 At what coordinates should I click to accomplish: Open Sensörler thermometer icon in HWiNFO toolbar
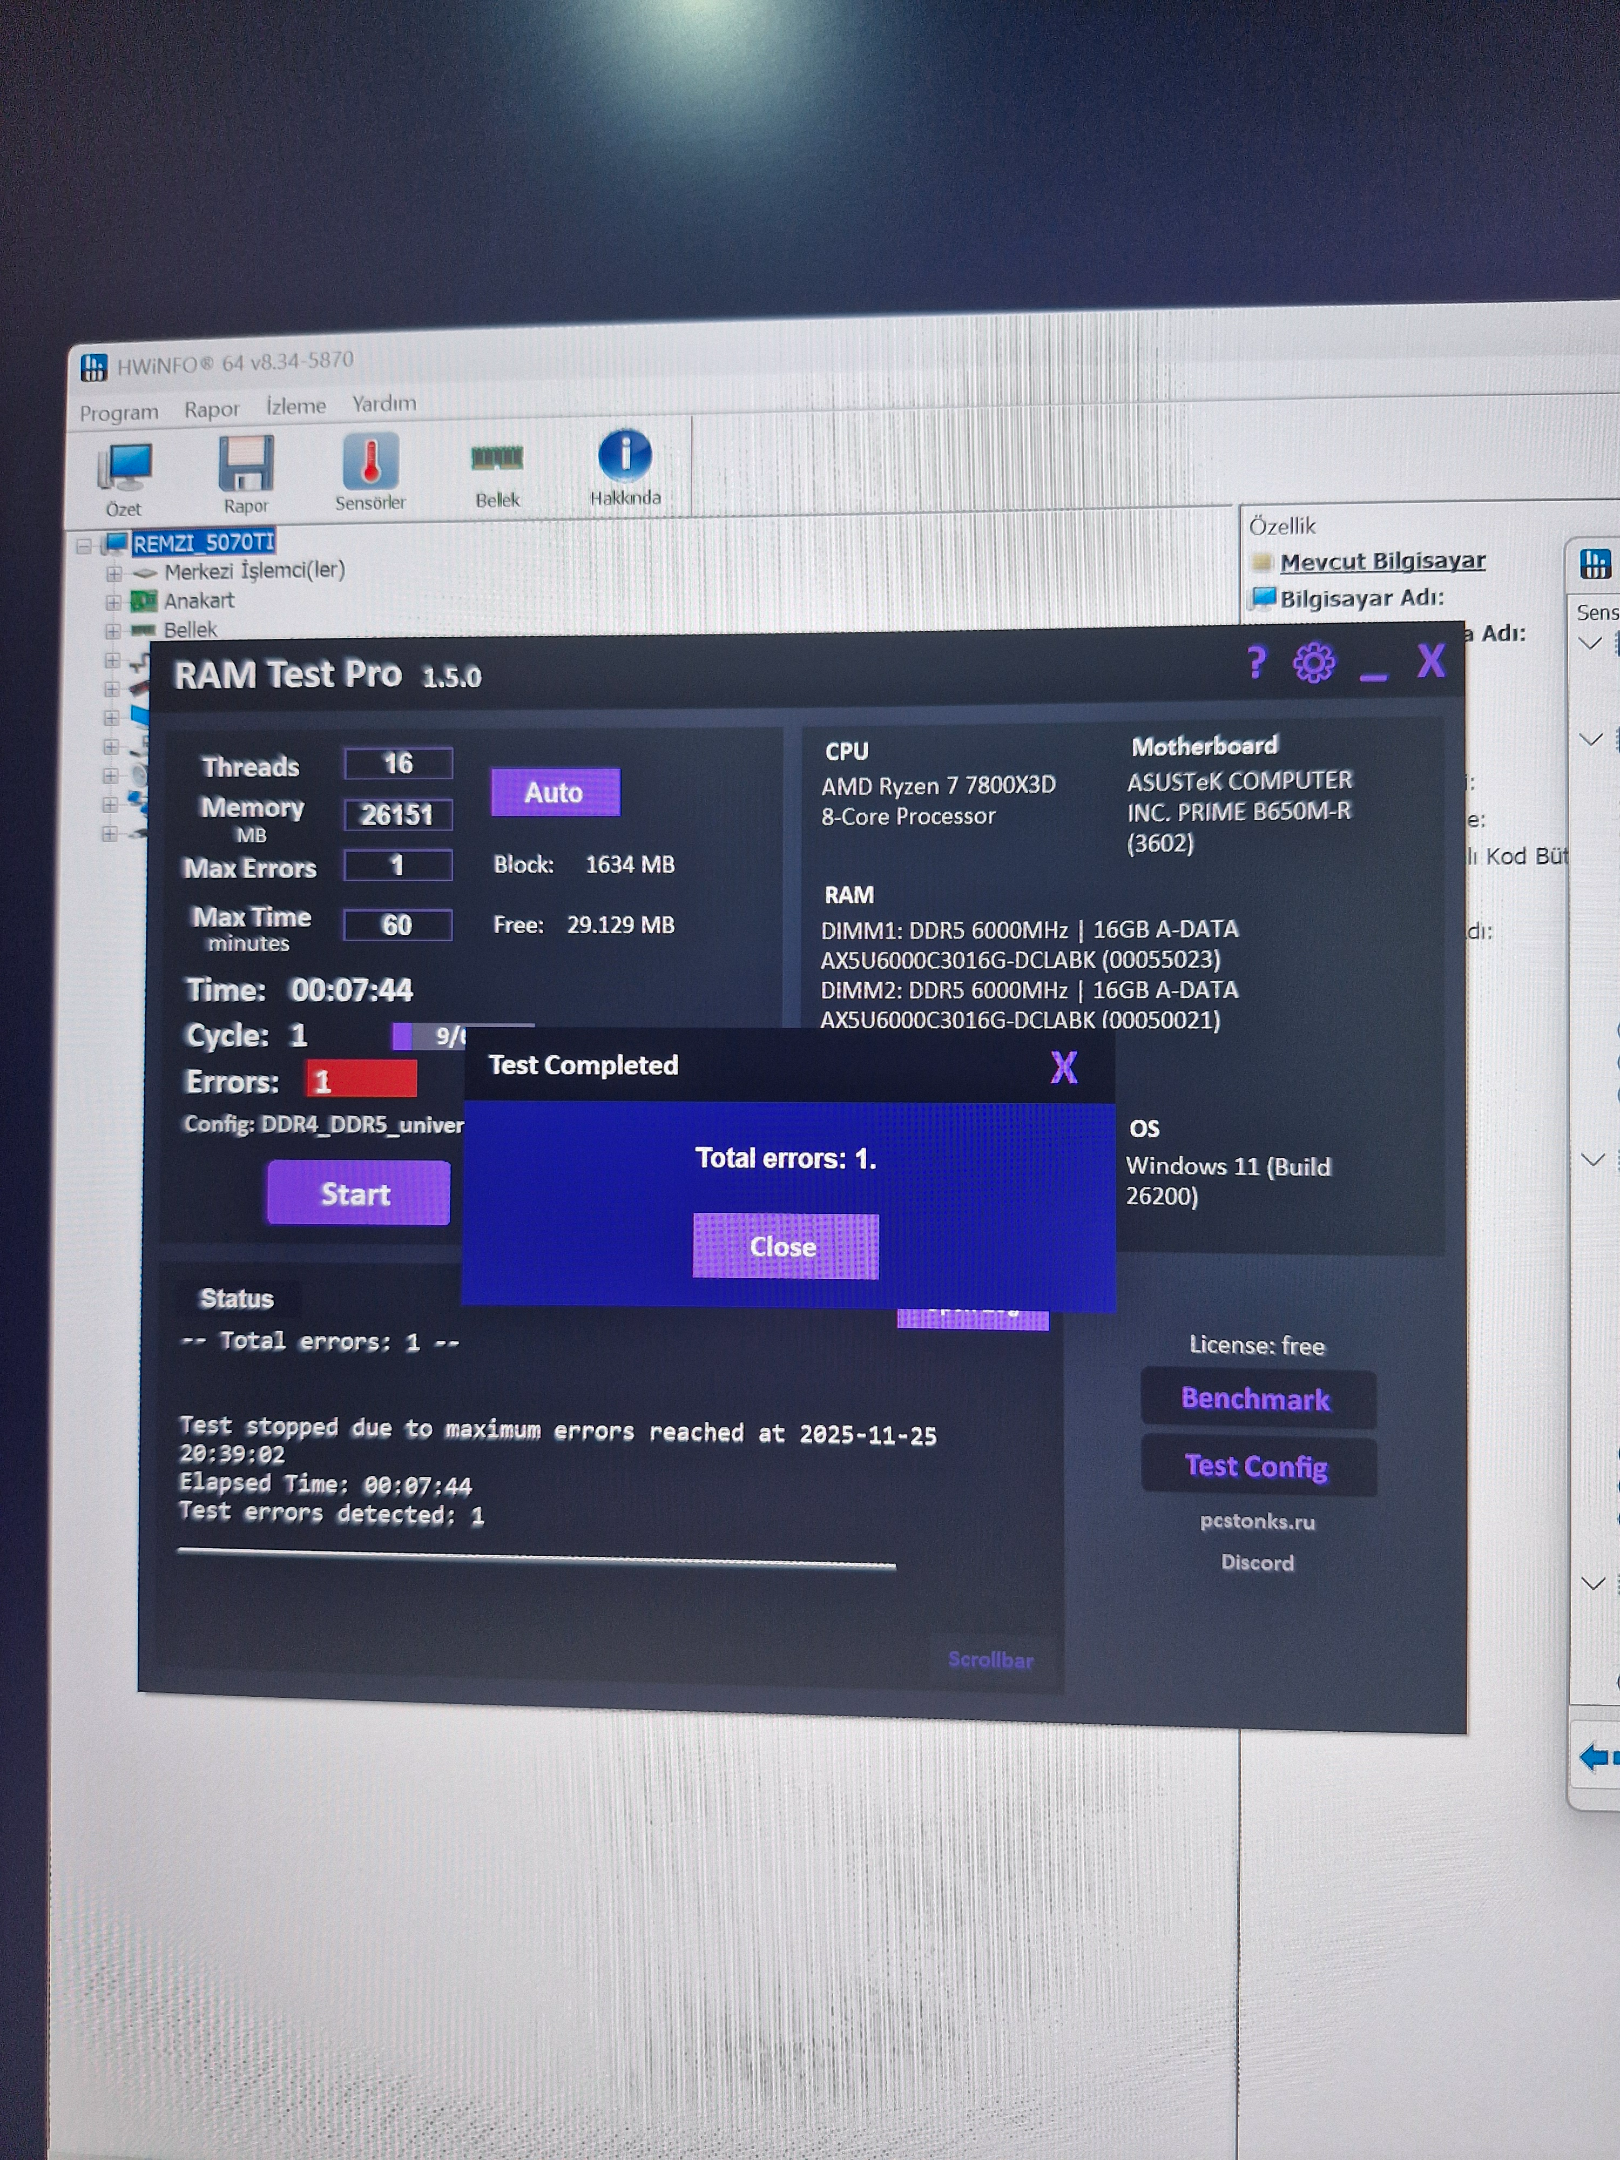tap(370, 471)
